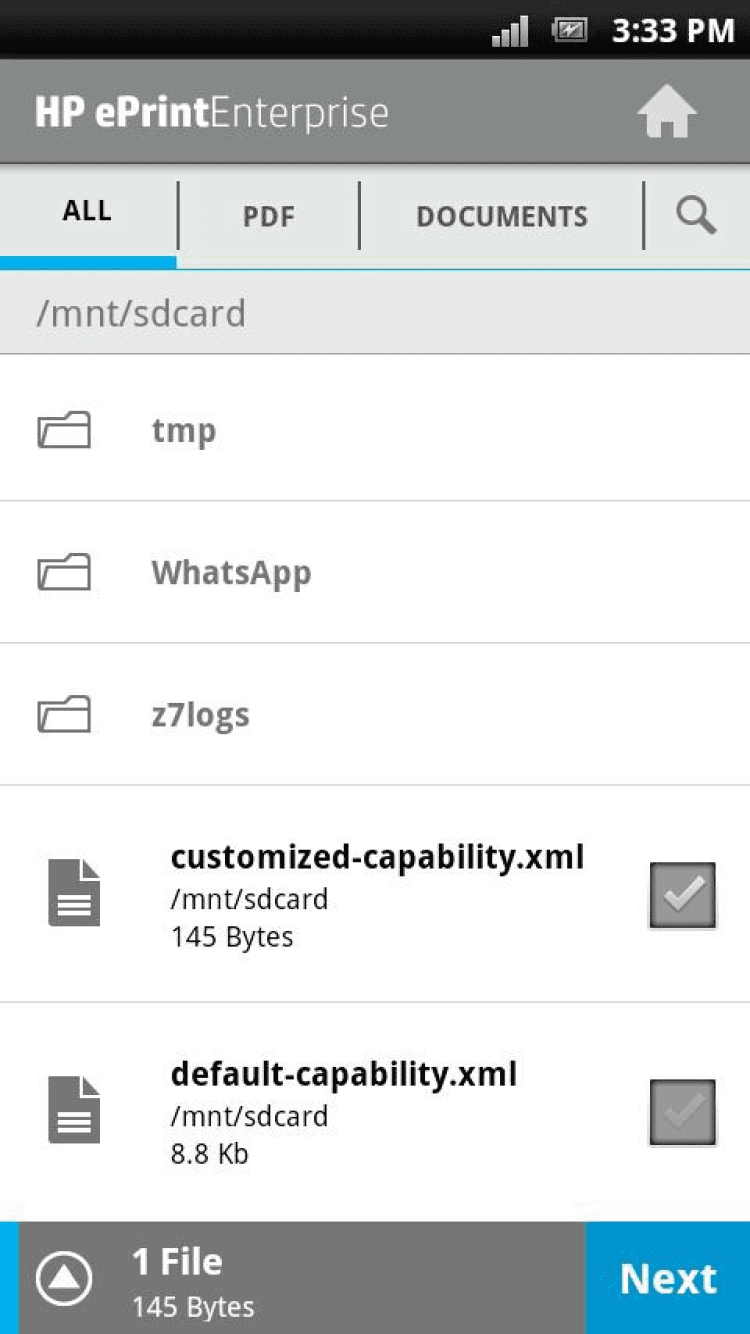
Task: Open the z7logs folder name
Action: point(200,715)
